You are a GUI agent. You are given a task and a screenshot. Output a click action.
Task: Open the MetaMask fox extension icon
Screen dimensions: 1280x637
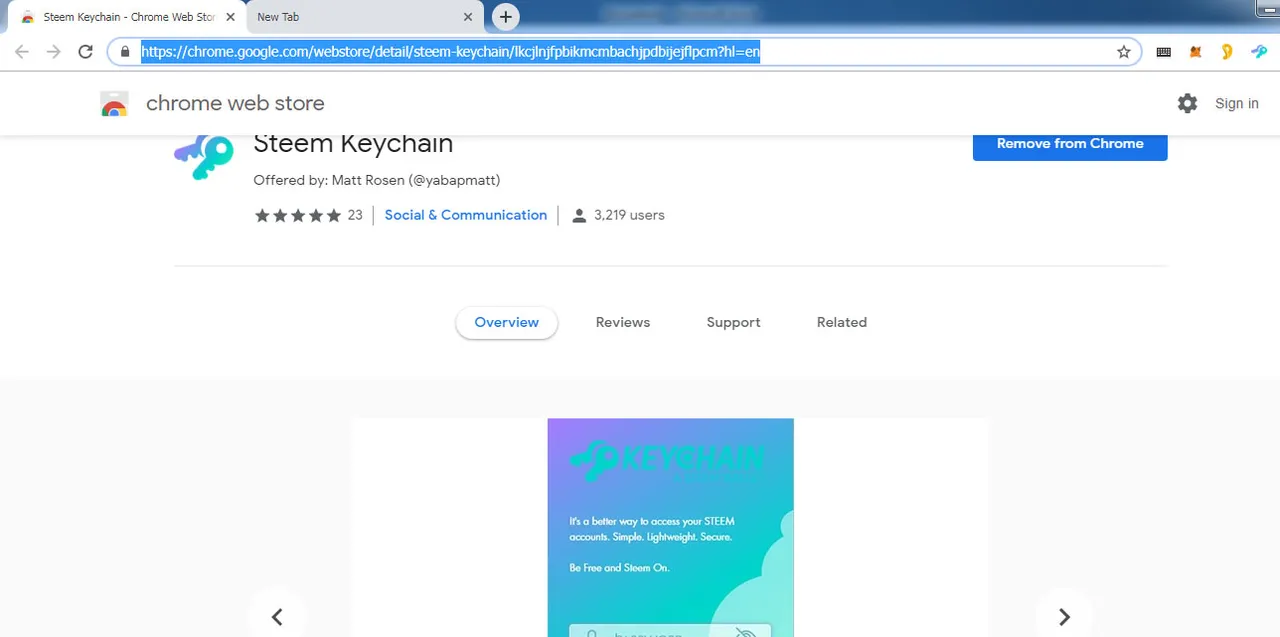tap(1195, 52)
